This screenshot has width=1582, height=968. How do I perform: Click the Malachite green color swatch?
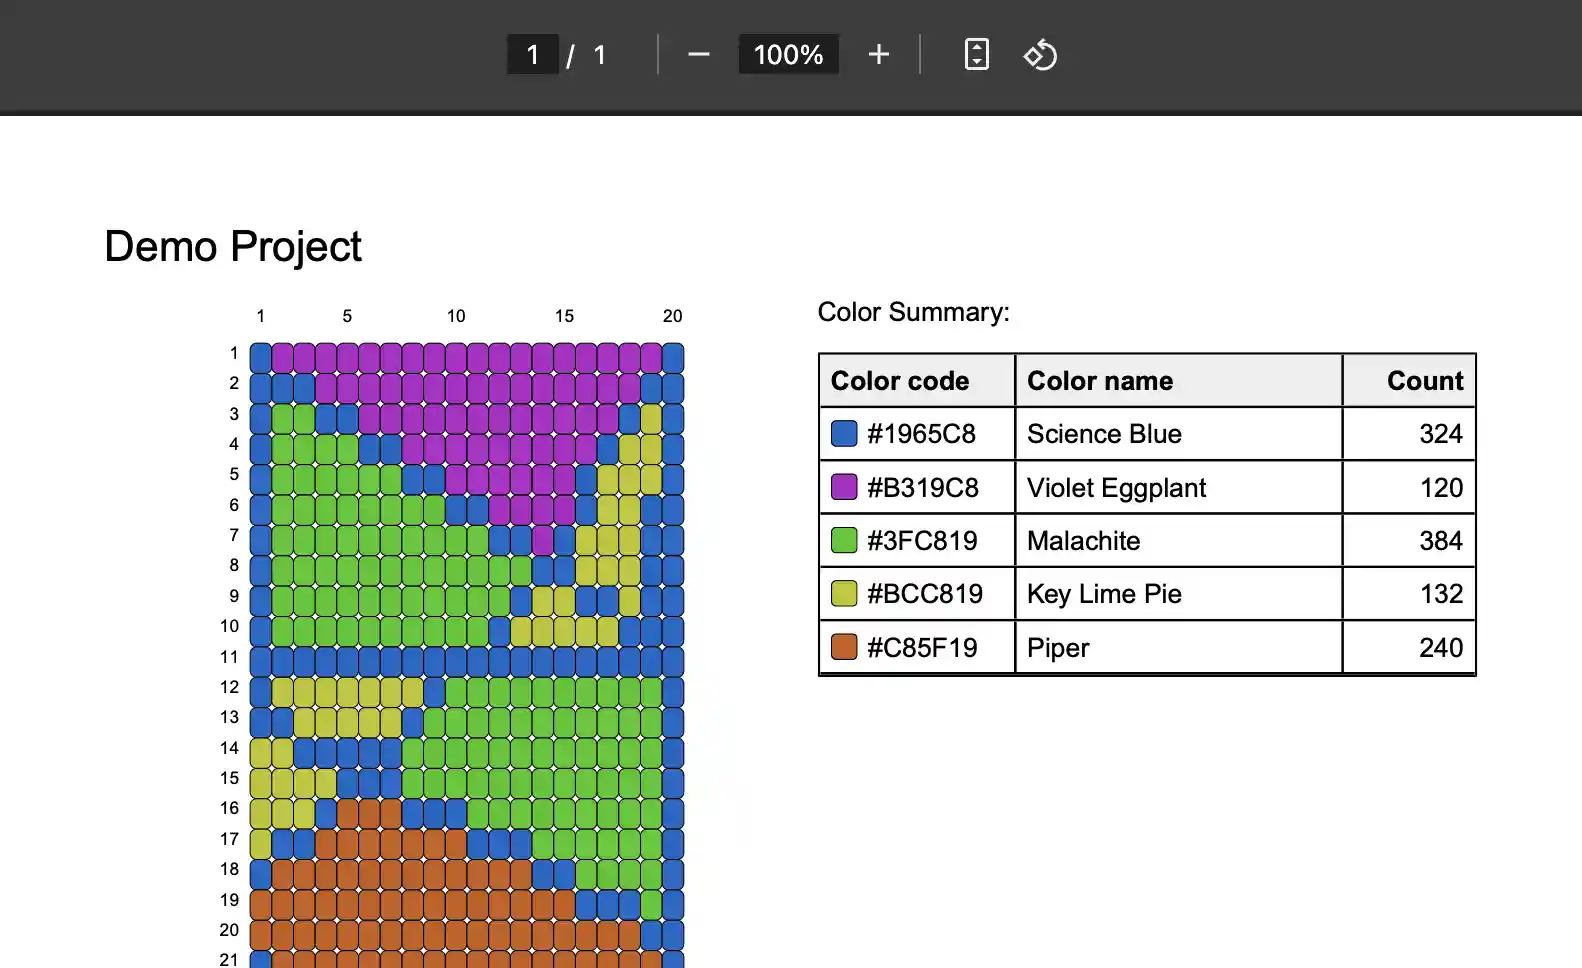click(x=844, y=540)
